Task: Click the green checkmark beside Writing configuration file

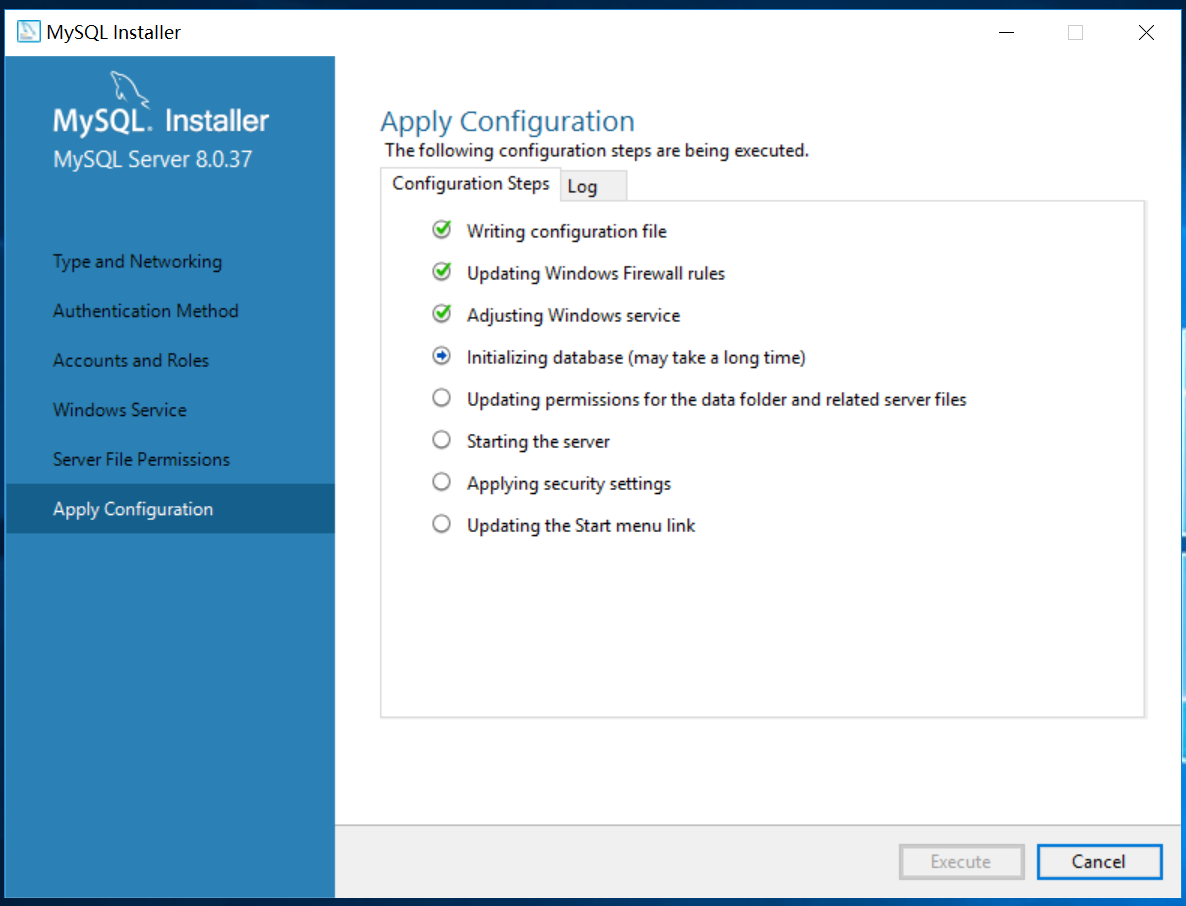Action: 442,229
